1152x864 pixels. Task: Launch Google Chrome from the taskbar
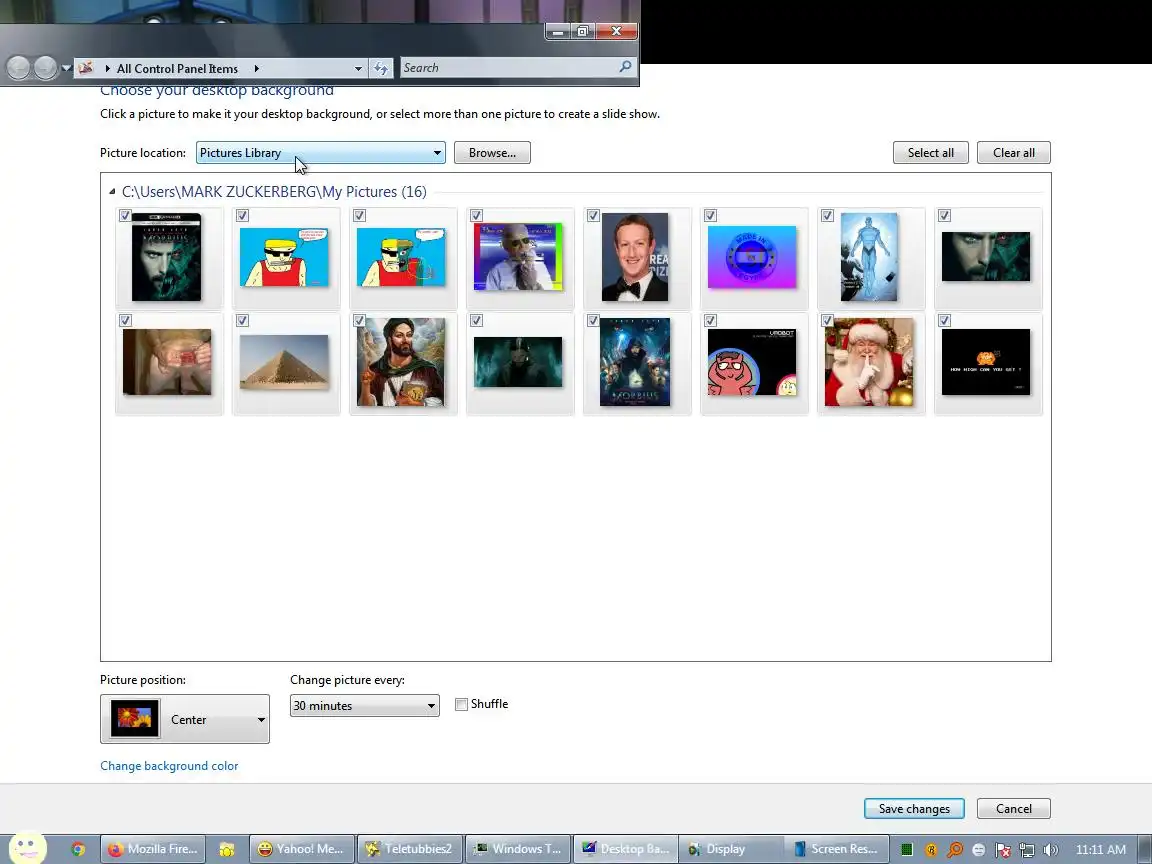tap(78, 849)
